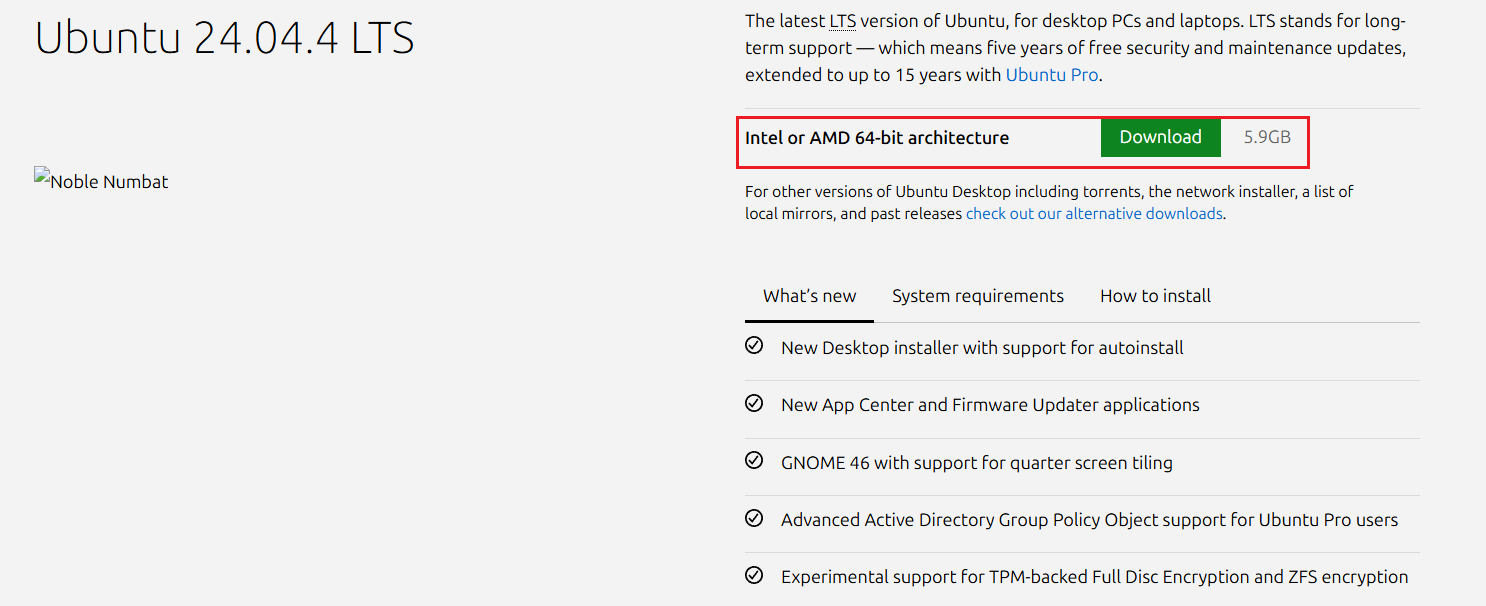Click the checkmark icon beside Experimental TPM-backed support

(x=754, y=576)
